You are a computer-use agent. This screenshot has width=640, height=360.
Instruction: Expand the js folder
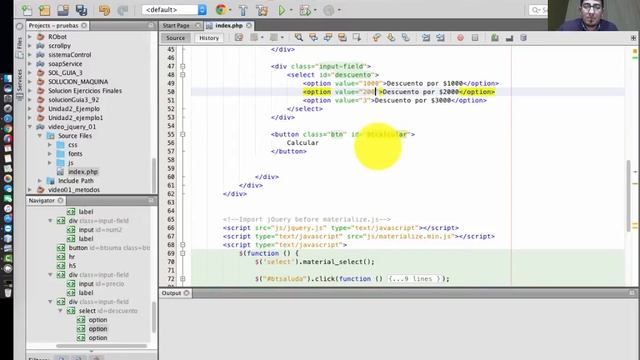click(50, 163)
